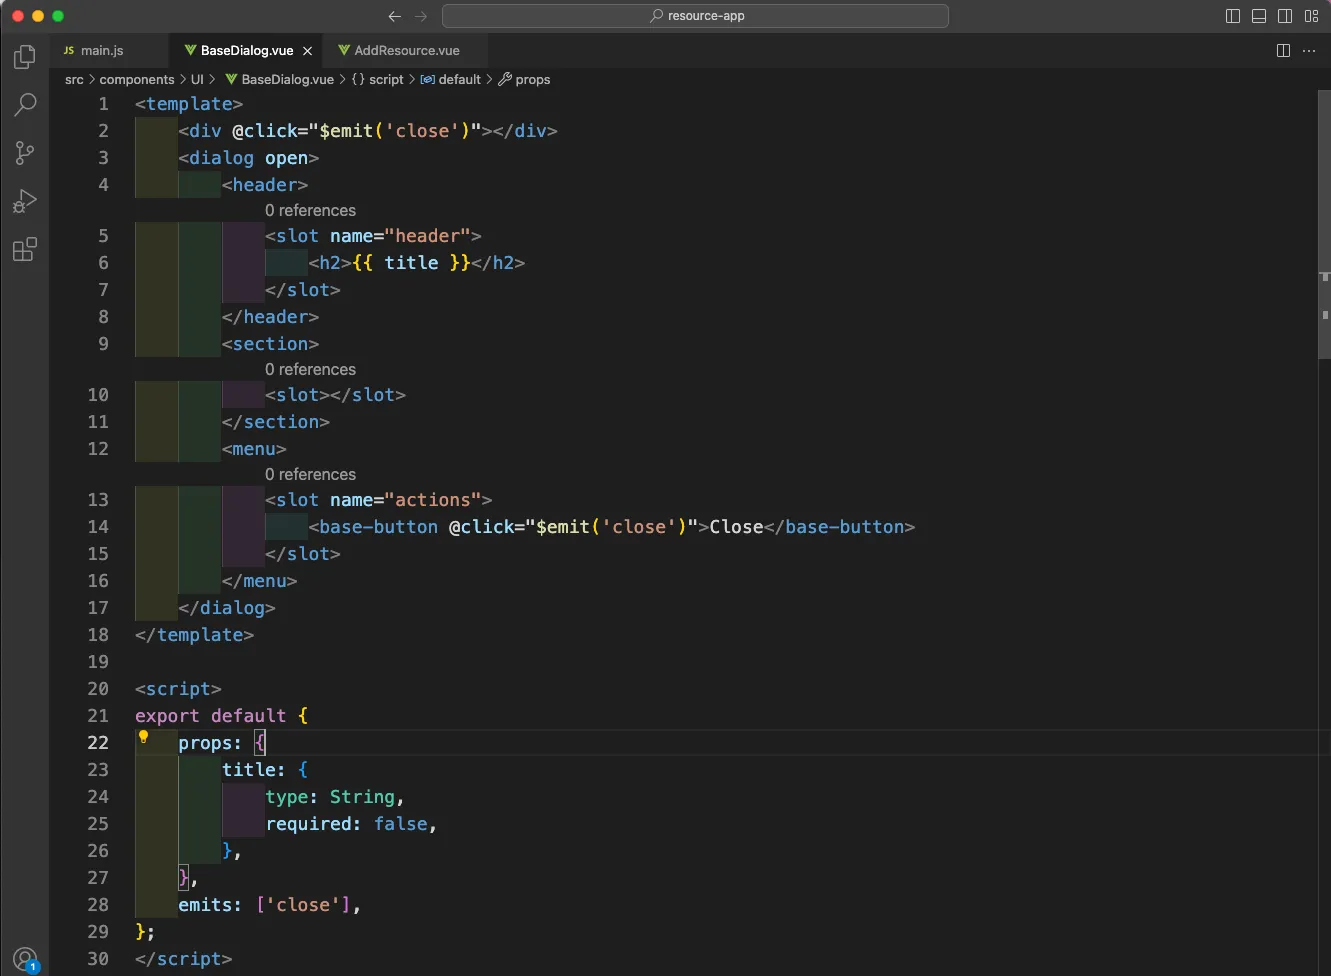Click 'dialog open' on line 3
This screenshot has height=976, width=1331.
249,158
